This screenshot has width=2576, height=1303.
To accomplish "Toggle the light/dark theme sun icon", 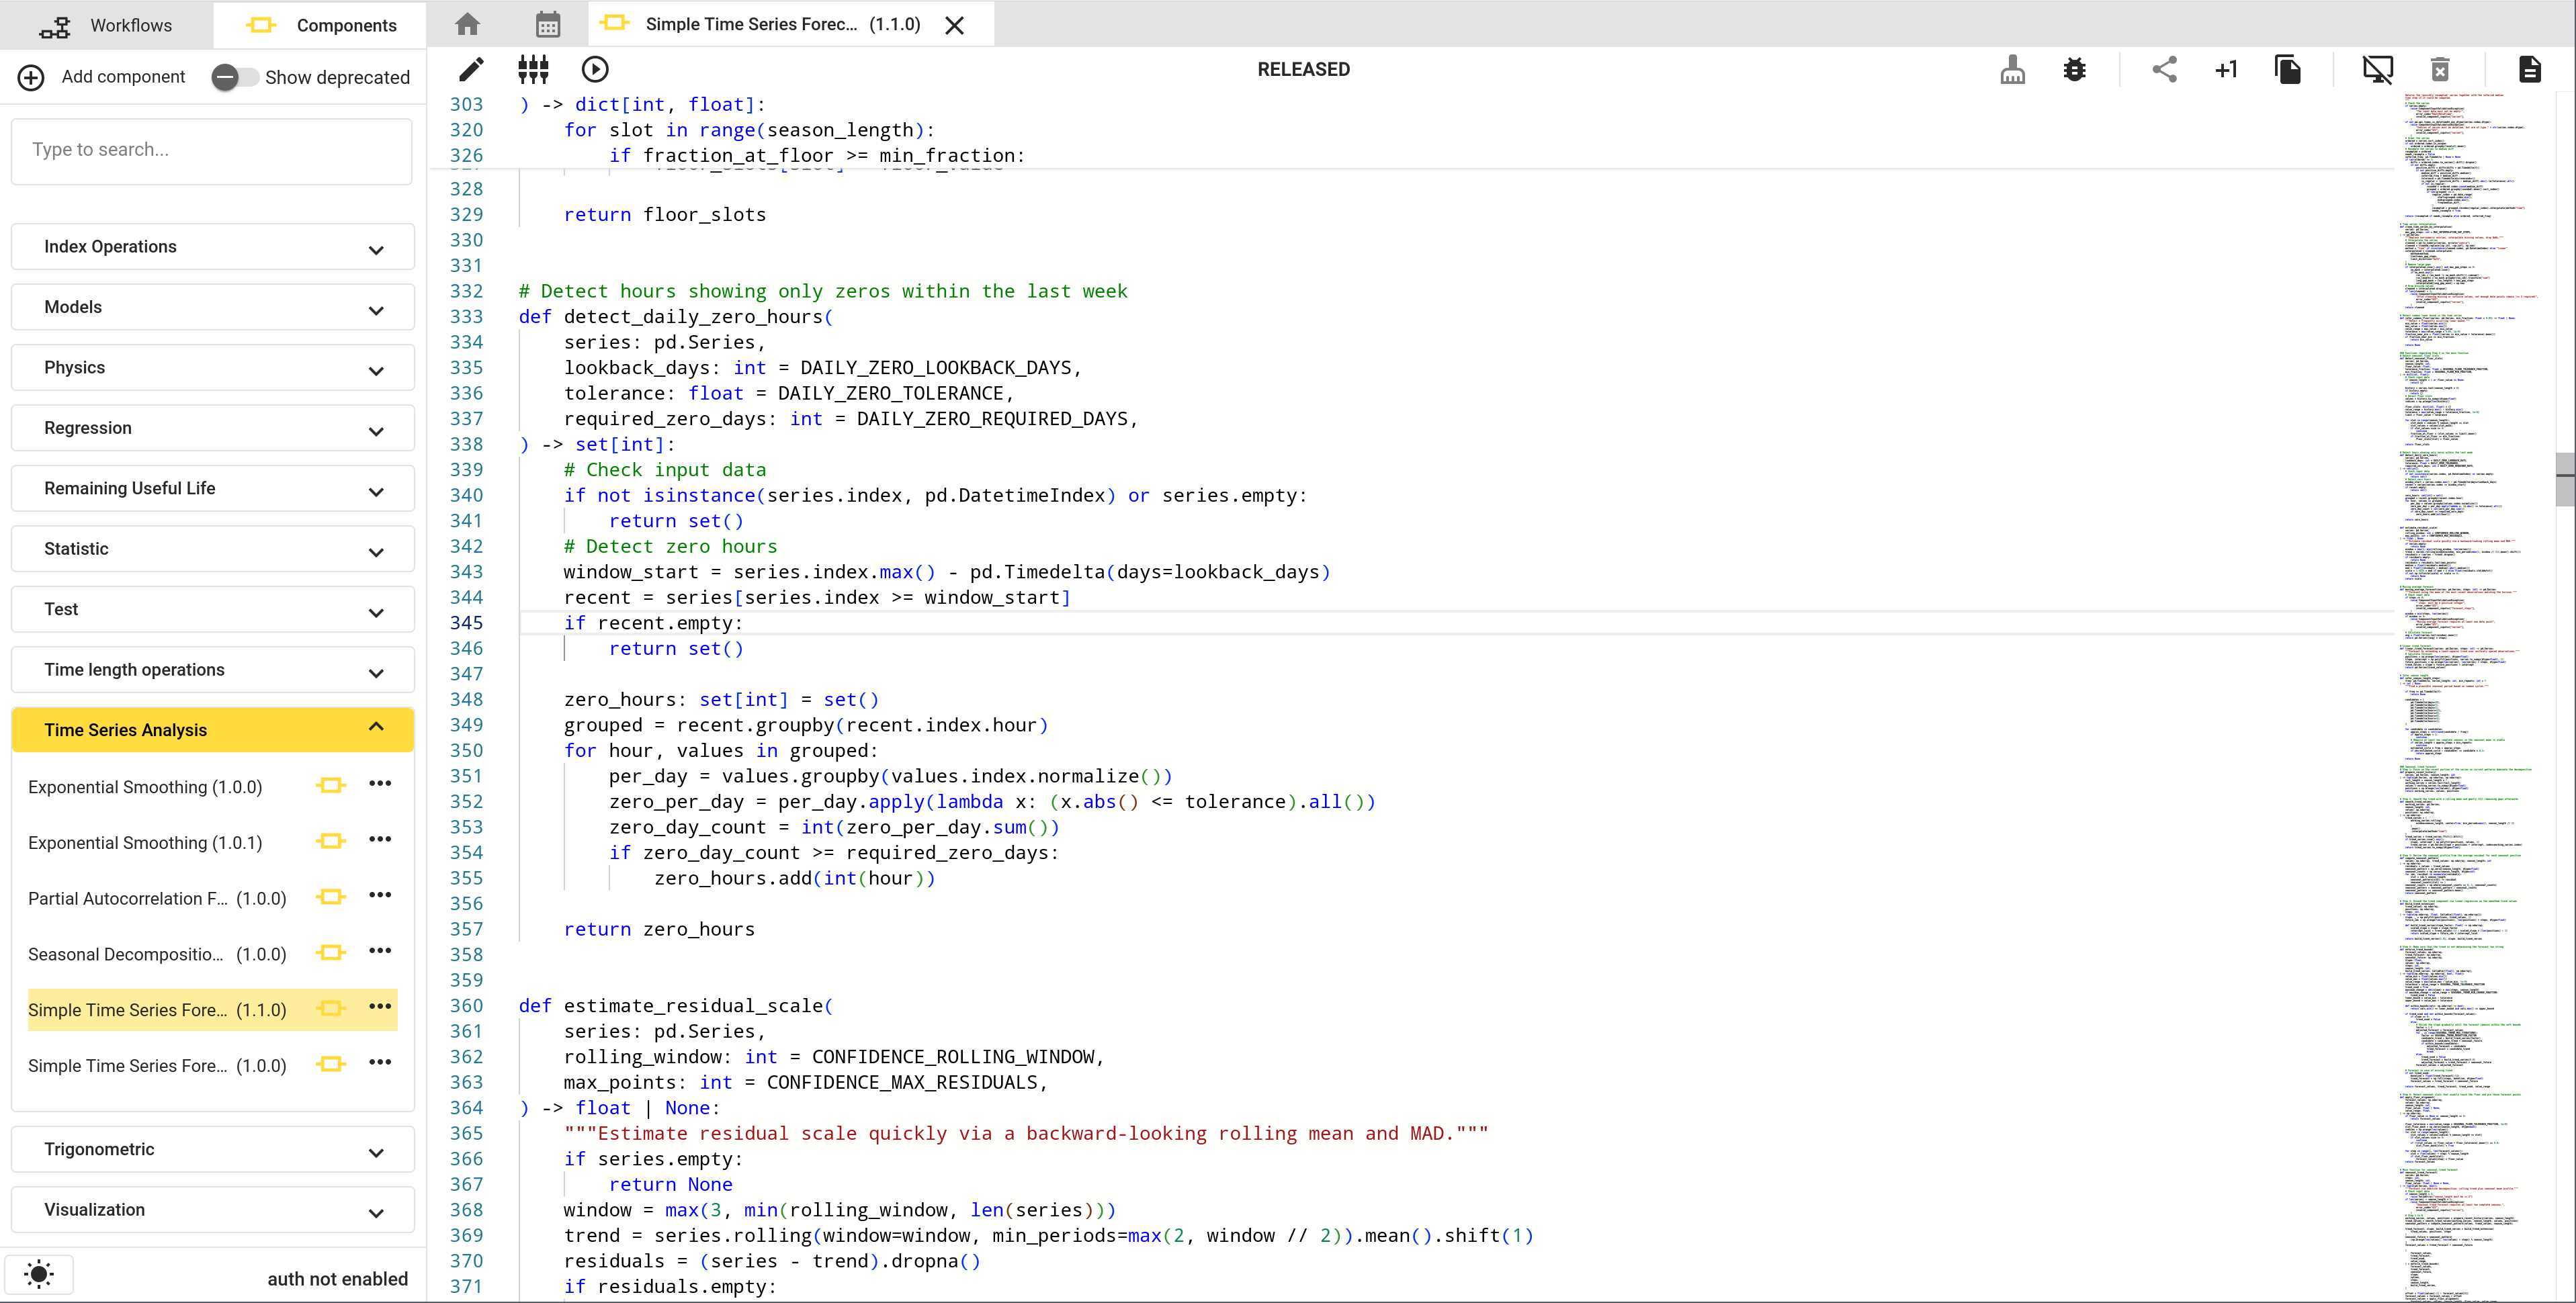I will (x=39, y=1273).
